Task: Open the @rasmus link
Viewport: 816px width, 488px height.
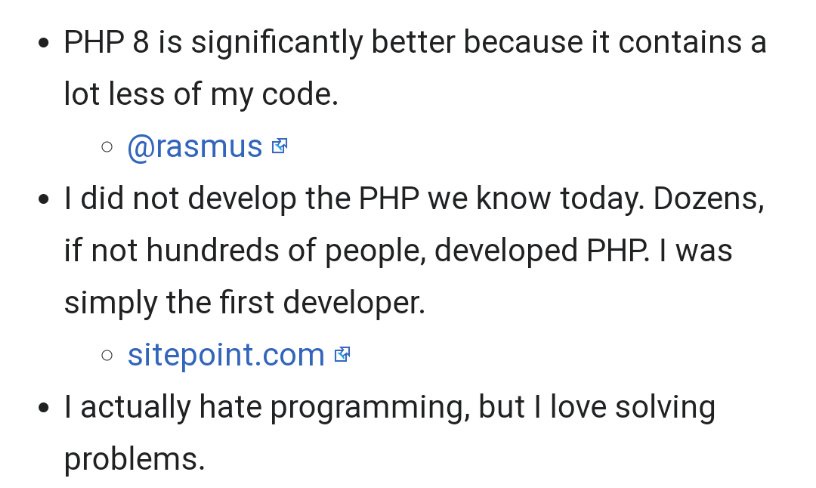Action: tap(195, 147)
